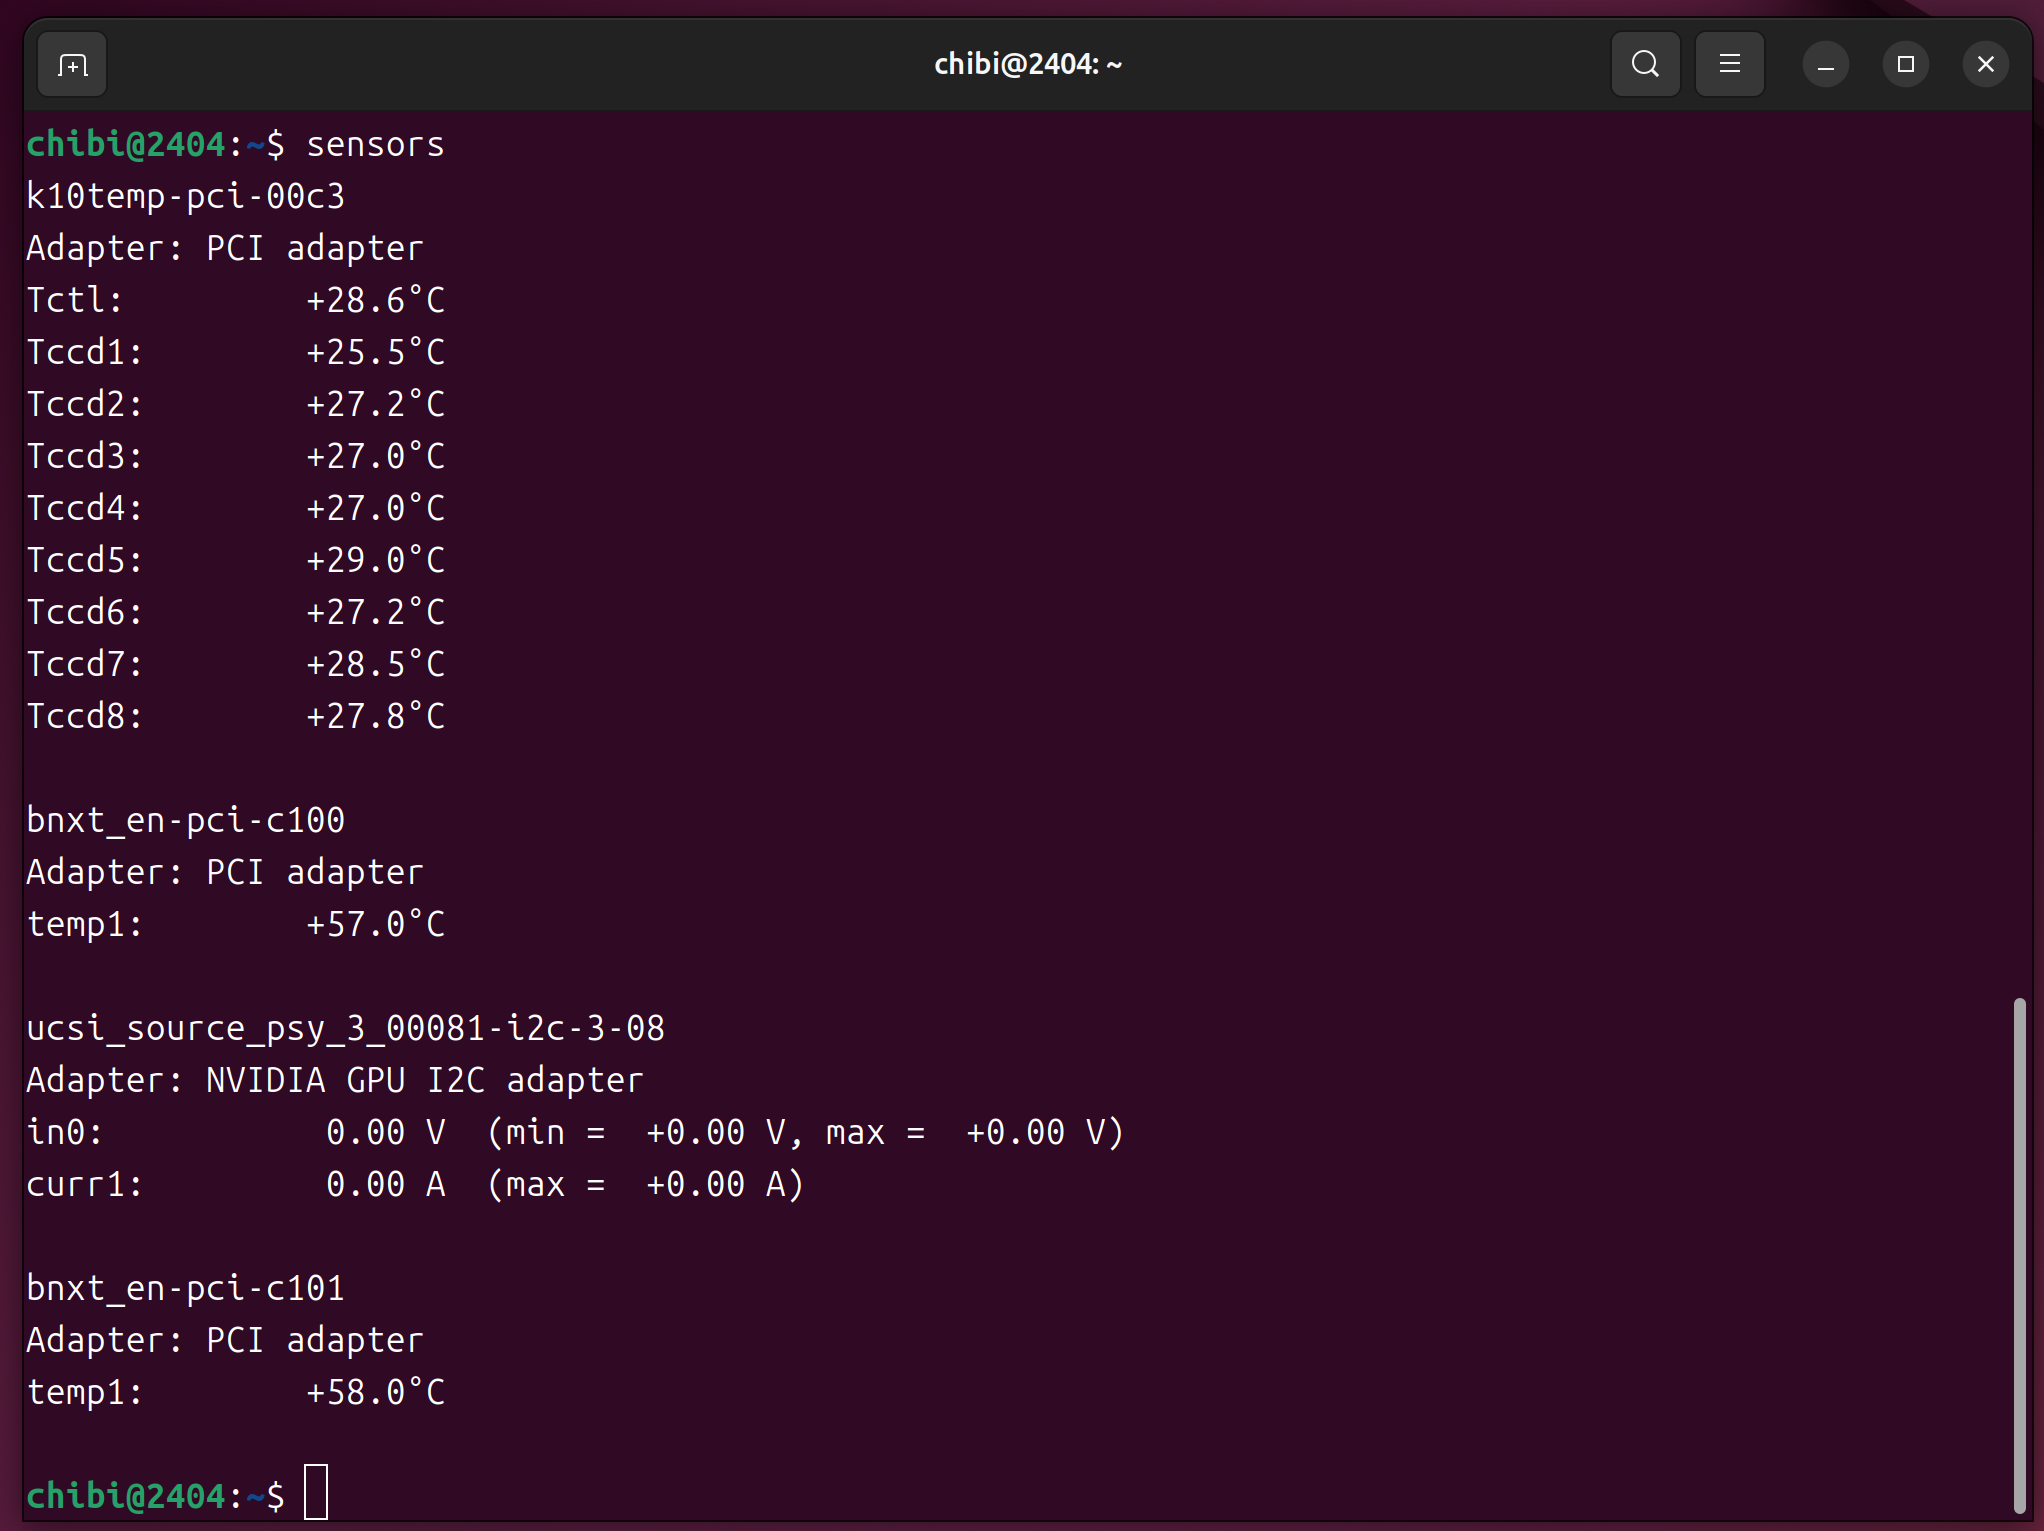Open the hamburger main menu
The height and width of the screenshot is (1531, 2044).
click(1729, 65)
